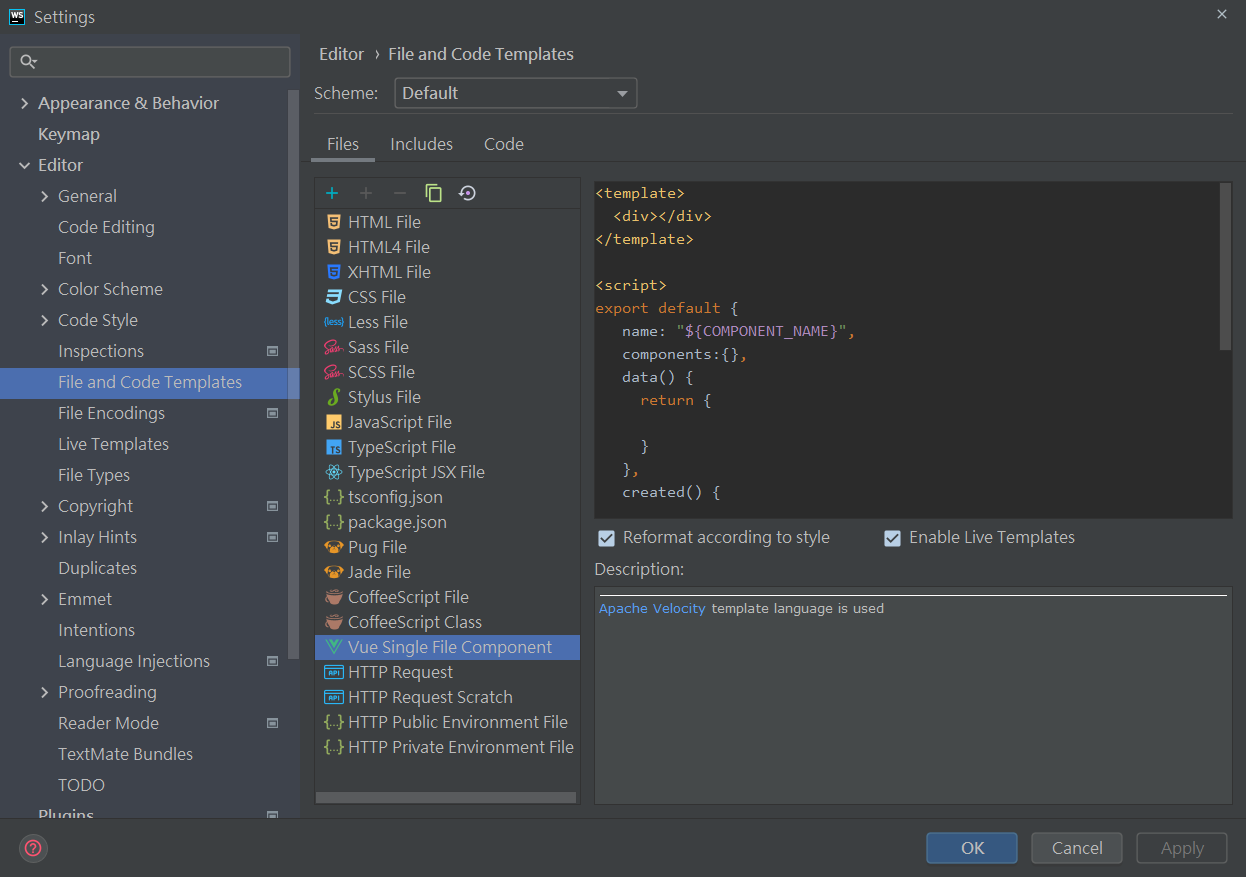Click the tsconfig.json file icon

click(x=334, y=497)
